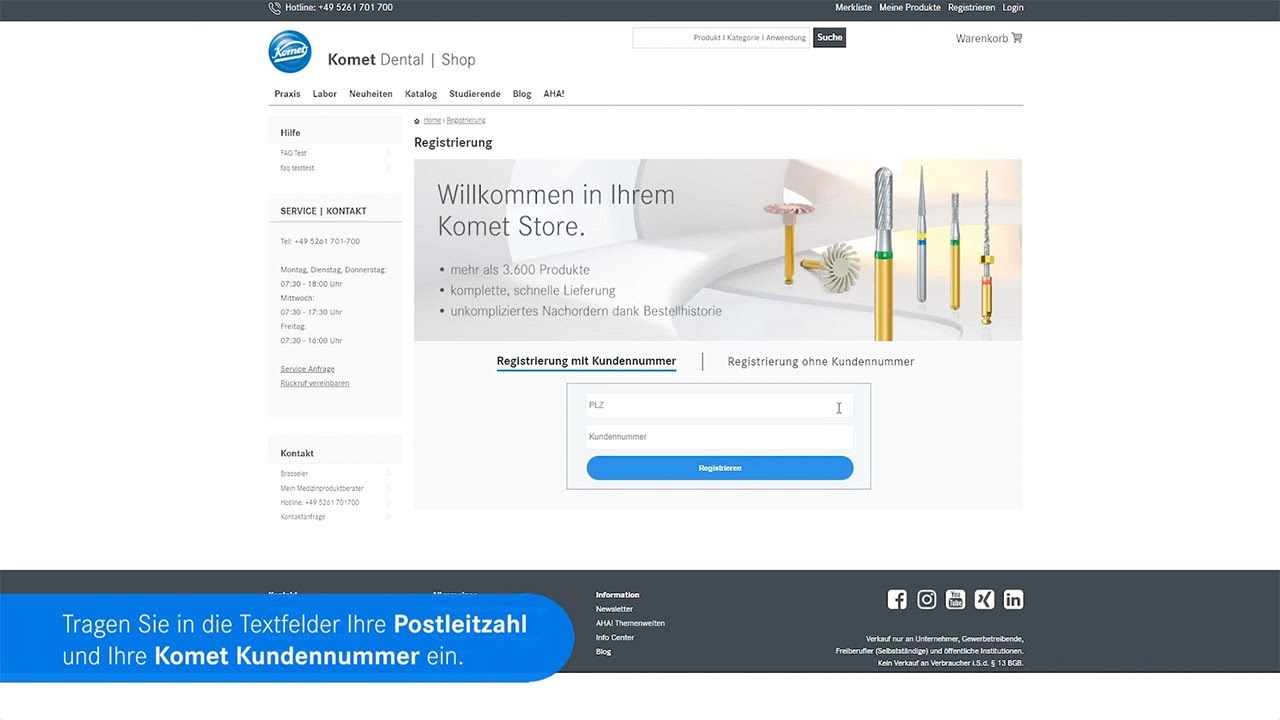Click into the Kundennummer field

[x=720, y=437]
